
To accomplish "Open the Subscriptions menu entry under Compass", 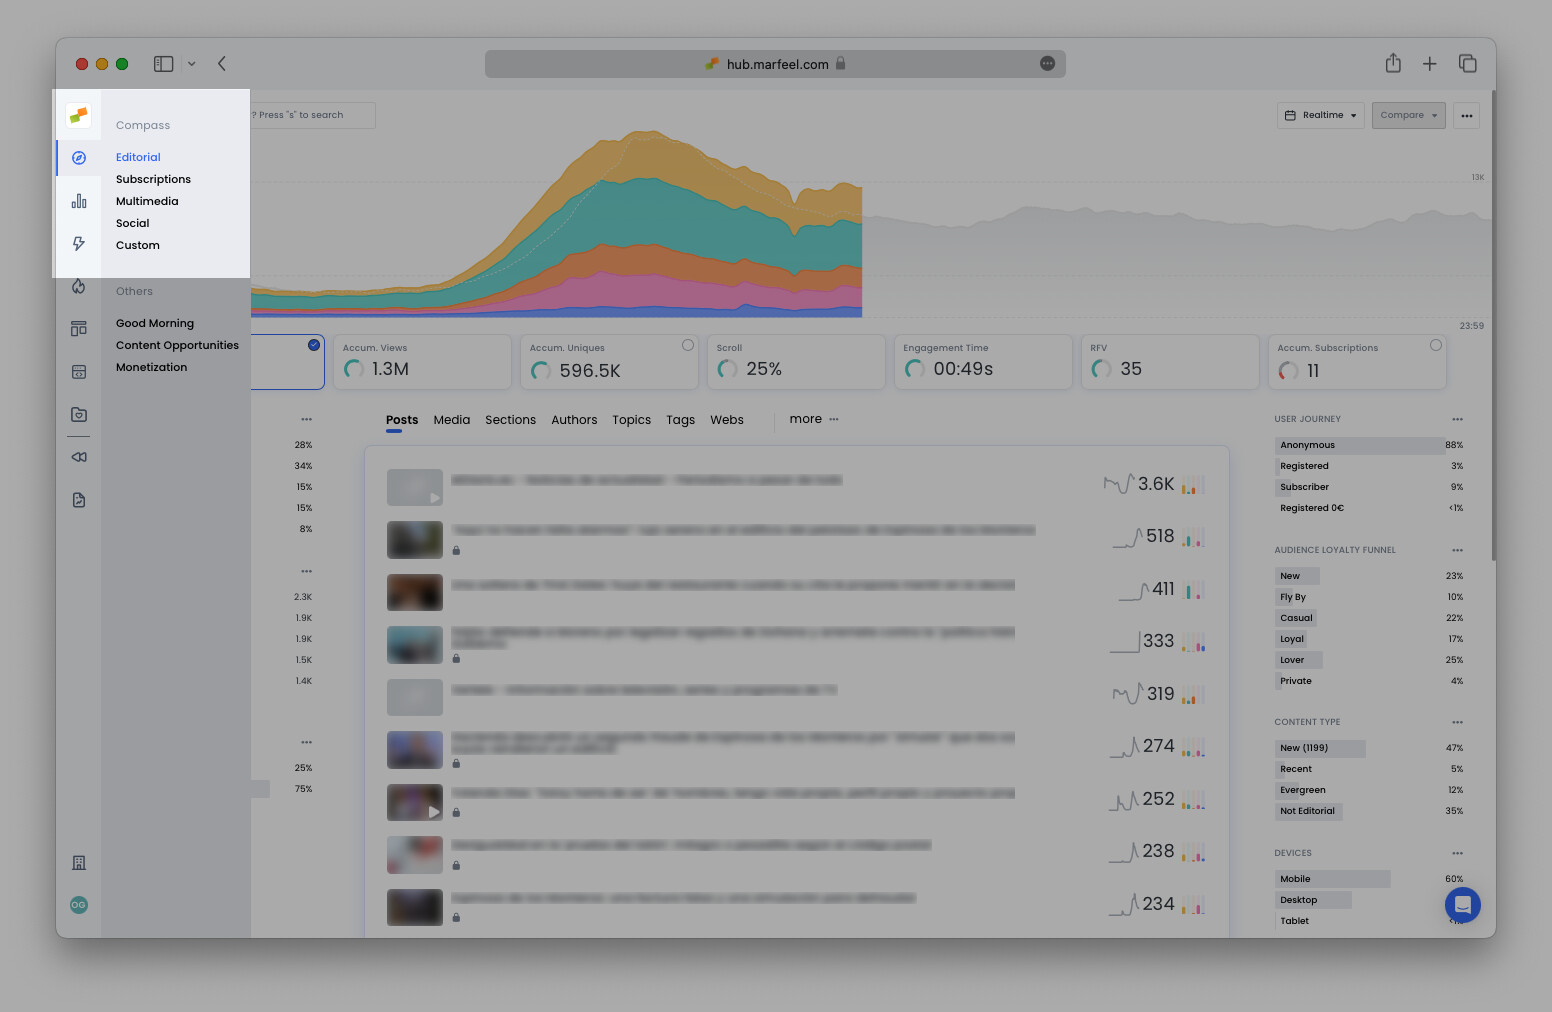I will click(153, 179).
